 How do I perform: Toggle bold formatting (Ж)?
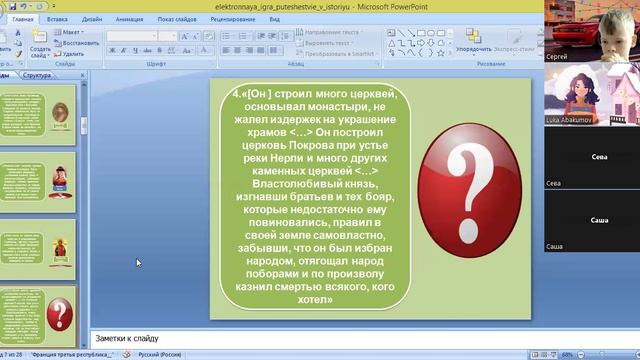coord(112,50)
